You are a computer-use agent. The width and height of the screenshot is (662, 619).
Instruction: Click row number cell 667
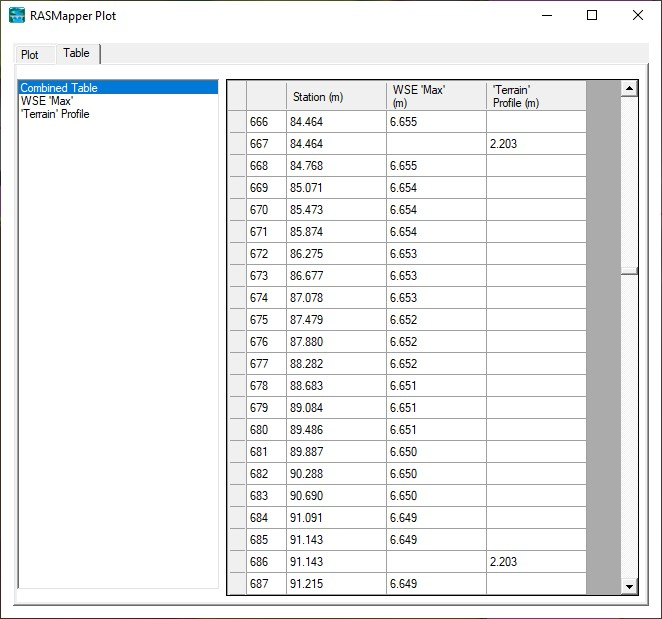[266, 144]
